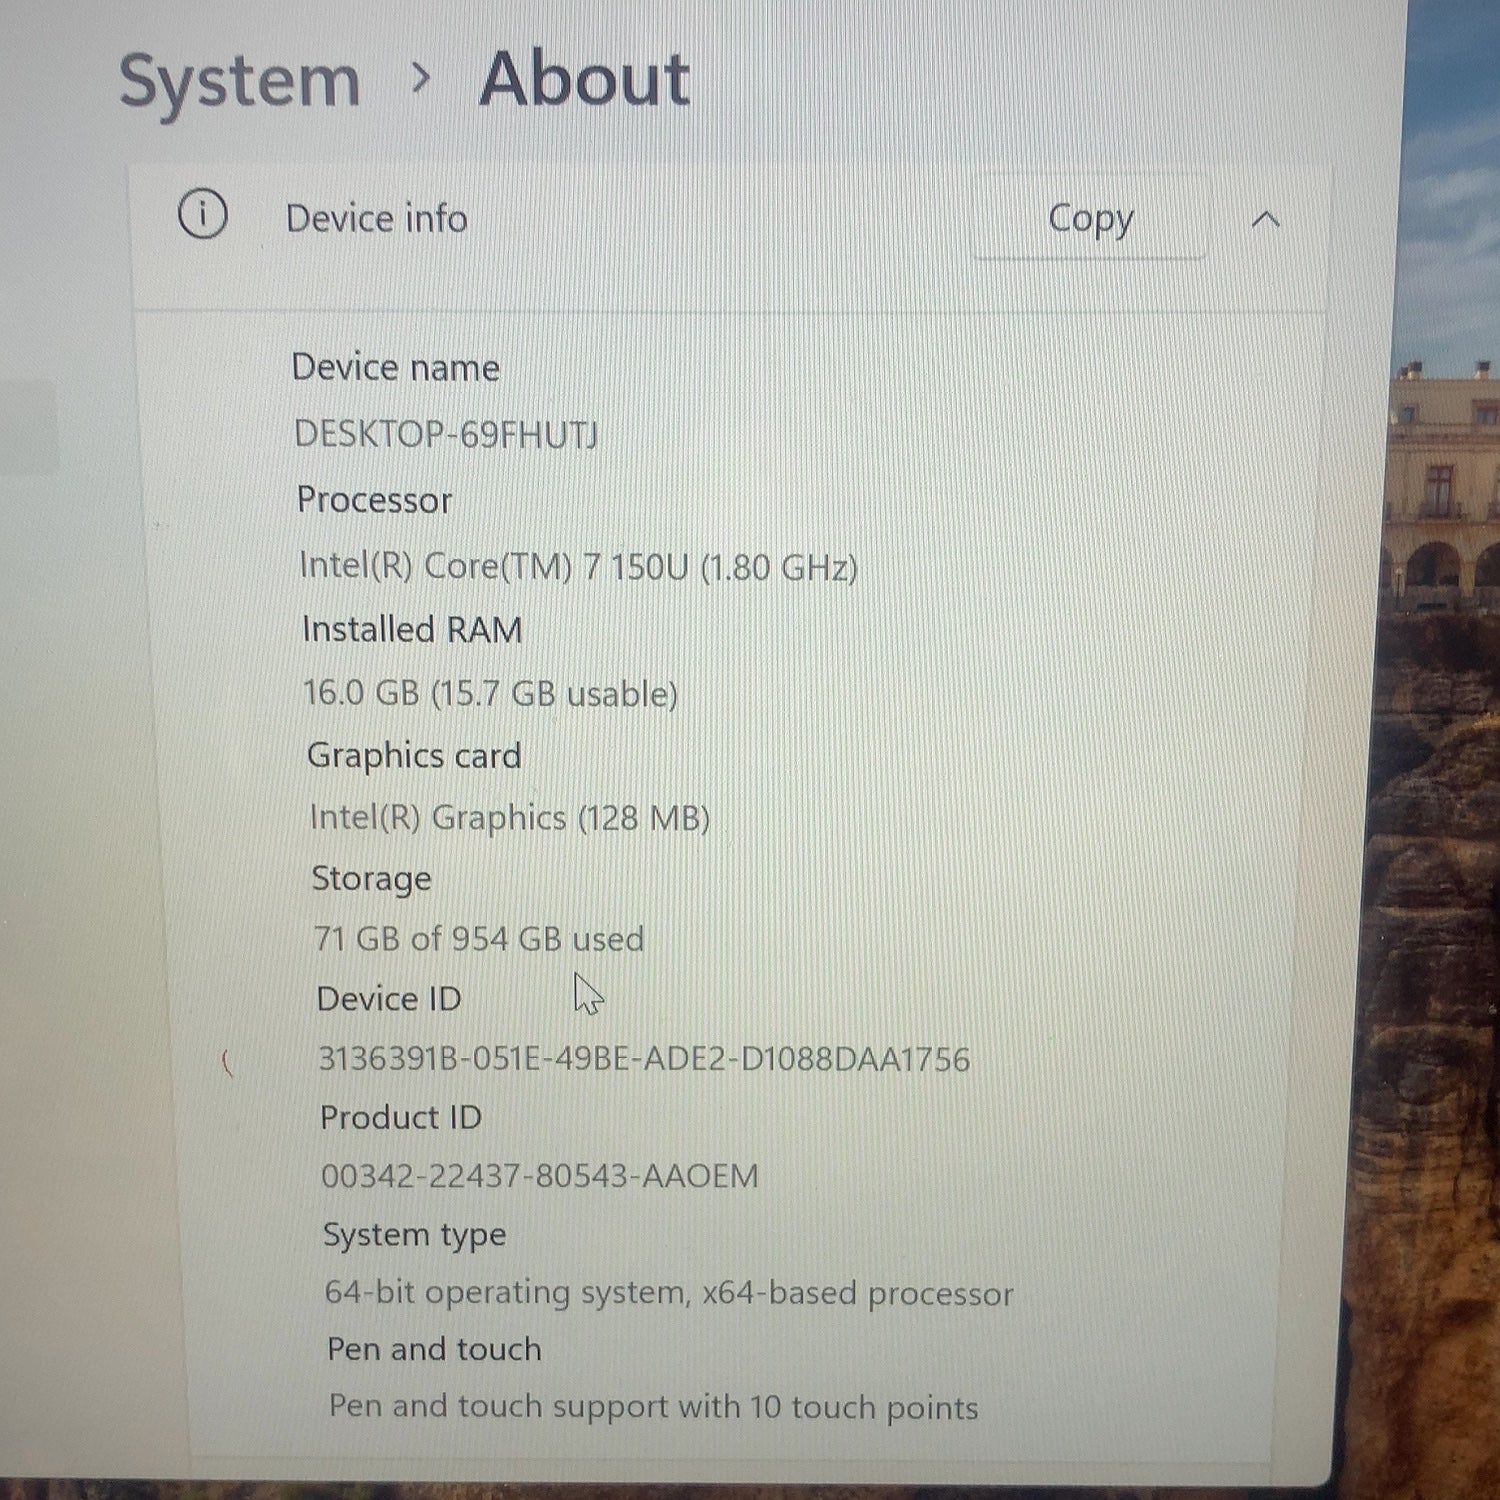
Task: Click the 16.0 GB installed RAM value
Action: 490,693
